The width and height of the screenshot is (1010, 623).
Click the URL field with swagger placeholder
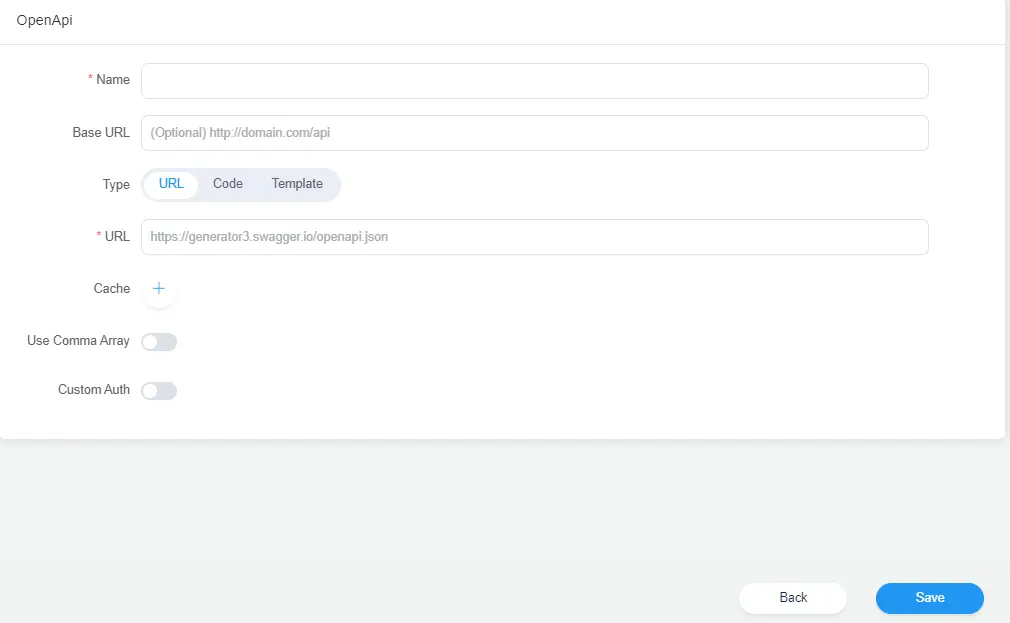(534, 237)
